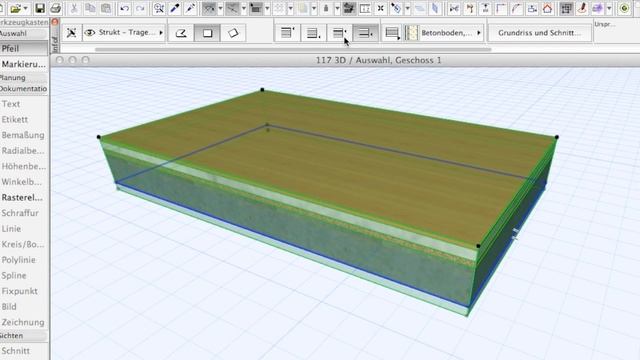
Task: Expand the Dokumentation toolbox section
Action: click(24, 89)
